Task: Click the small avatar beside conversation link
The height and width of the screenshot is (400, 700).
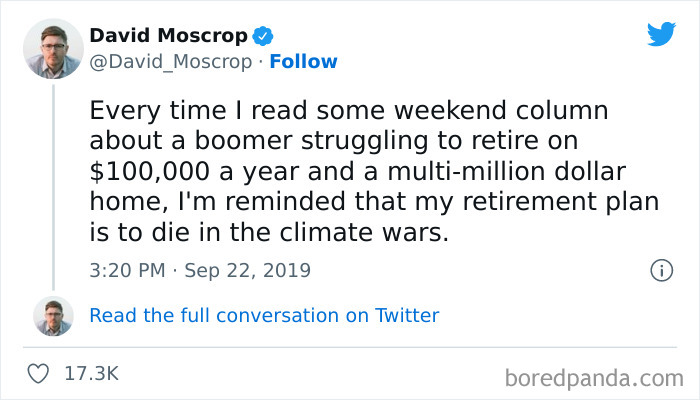Action: (x=52, y=315)
